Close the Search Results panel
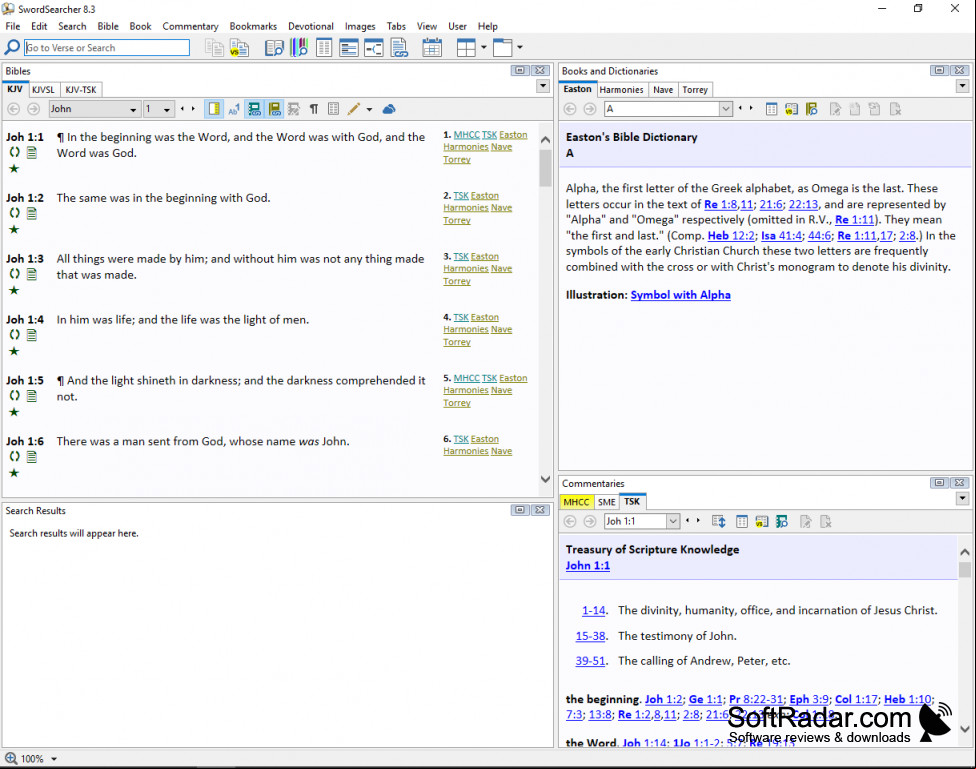The width and height of the screenshot is (976, 769). click(540, 510)
